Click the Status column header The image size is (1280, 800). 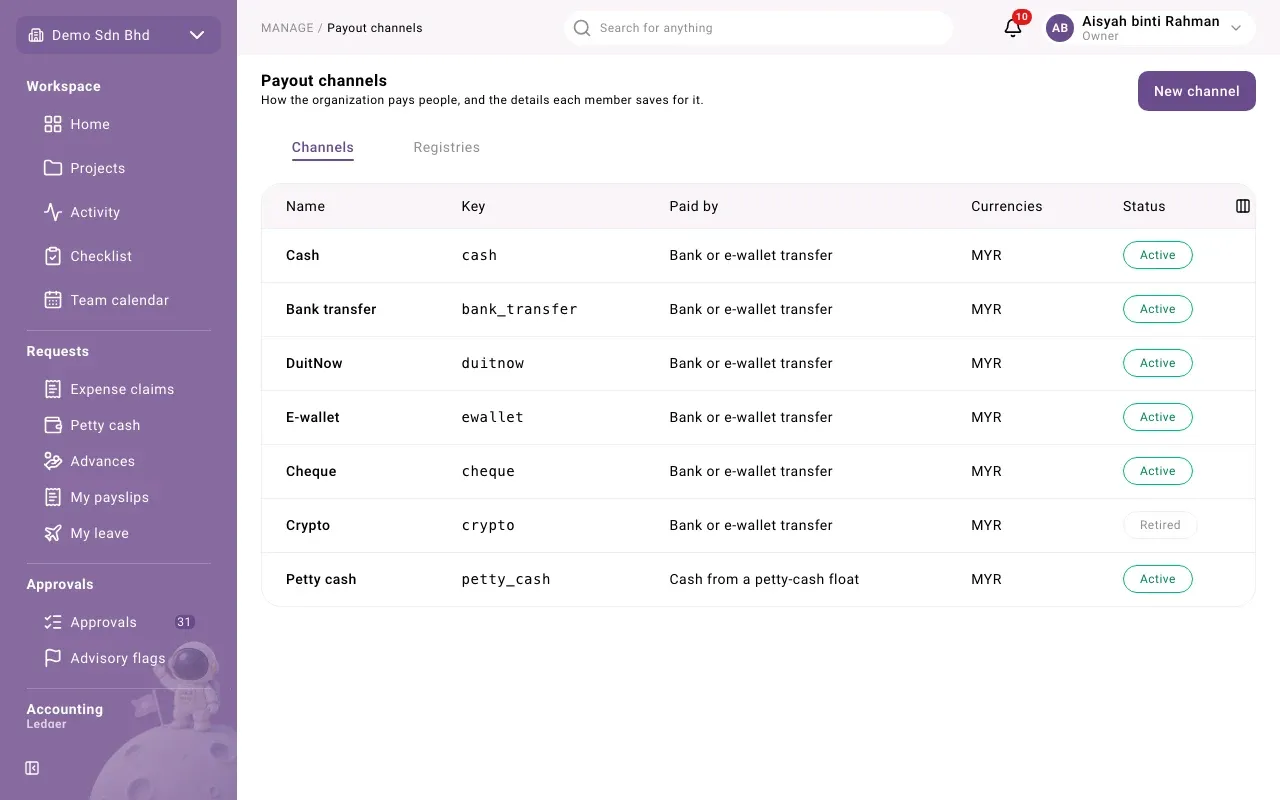(x=1144, y=206)
